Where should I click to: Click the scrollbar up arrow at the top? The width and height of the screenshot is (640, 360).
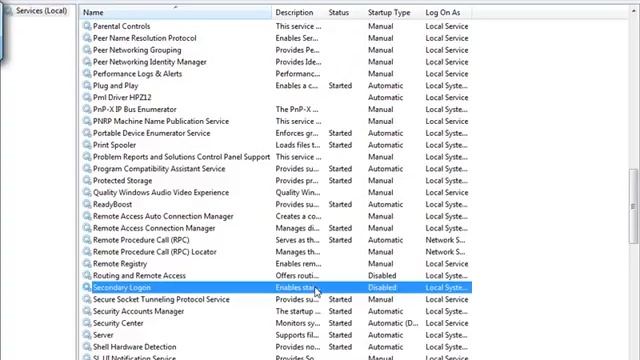tap(633, 11)
